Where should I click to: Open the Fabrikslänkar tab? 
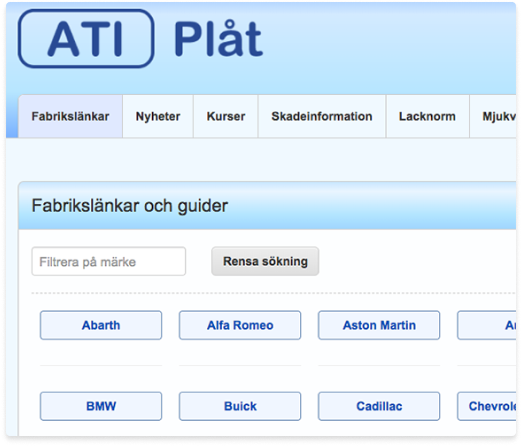70,116
